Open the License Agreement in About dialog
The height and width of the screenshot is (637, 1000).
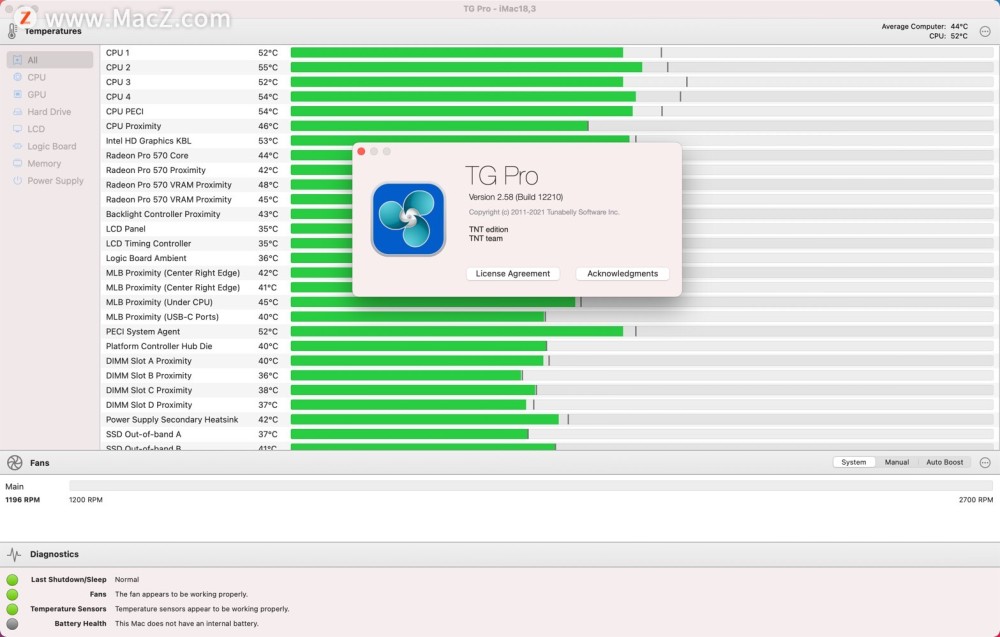(513, 274)
